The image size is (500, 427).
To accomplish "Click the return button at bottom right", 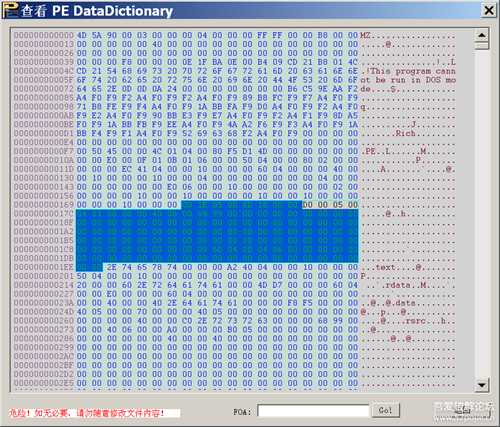I will click(x=464, y=410).
